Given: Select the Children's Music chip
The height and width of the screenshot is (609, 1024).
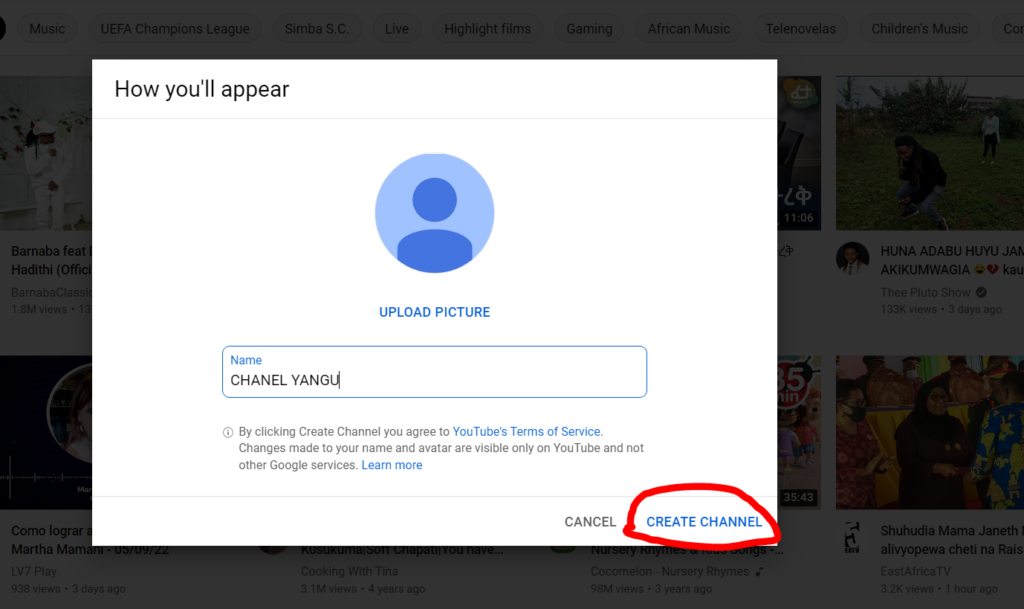Looking at the screenshot, I should [920, 29].
